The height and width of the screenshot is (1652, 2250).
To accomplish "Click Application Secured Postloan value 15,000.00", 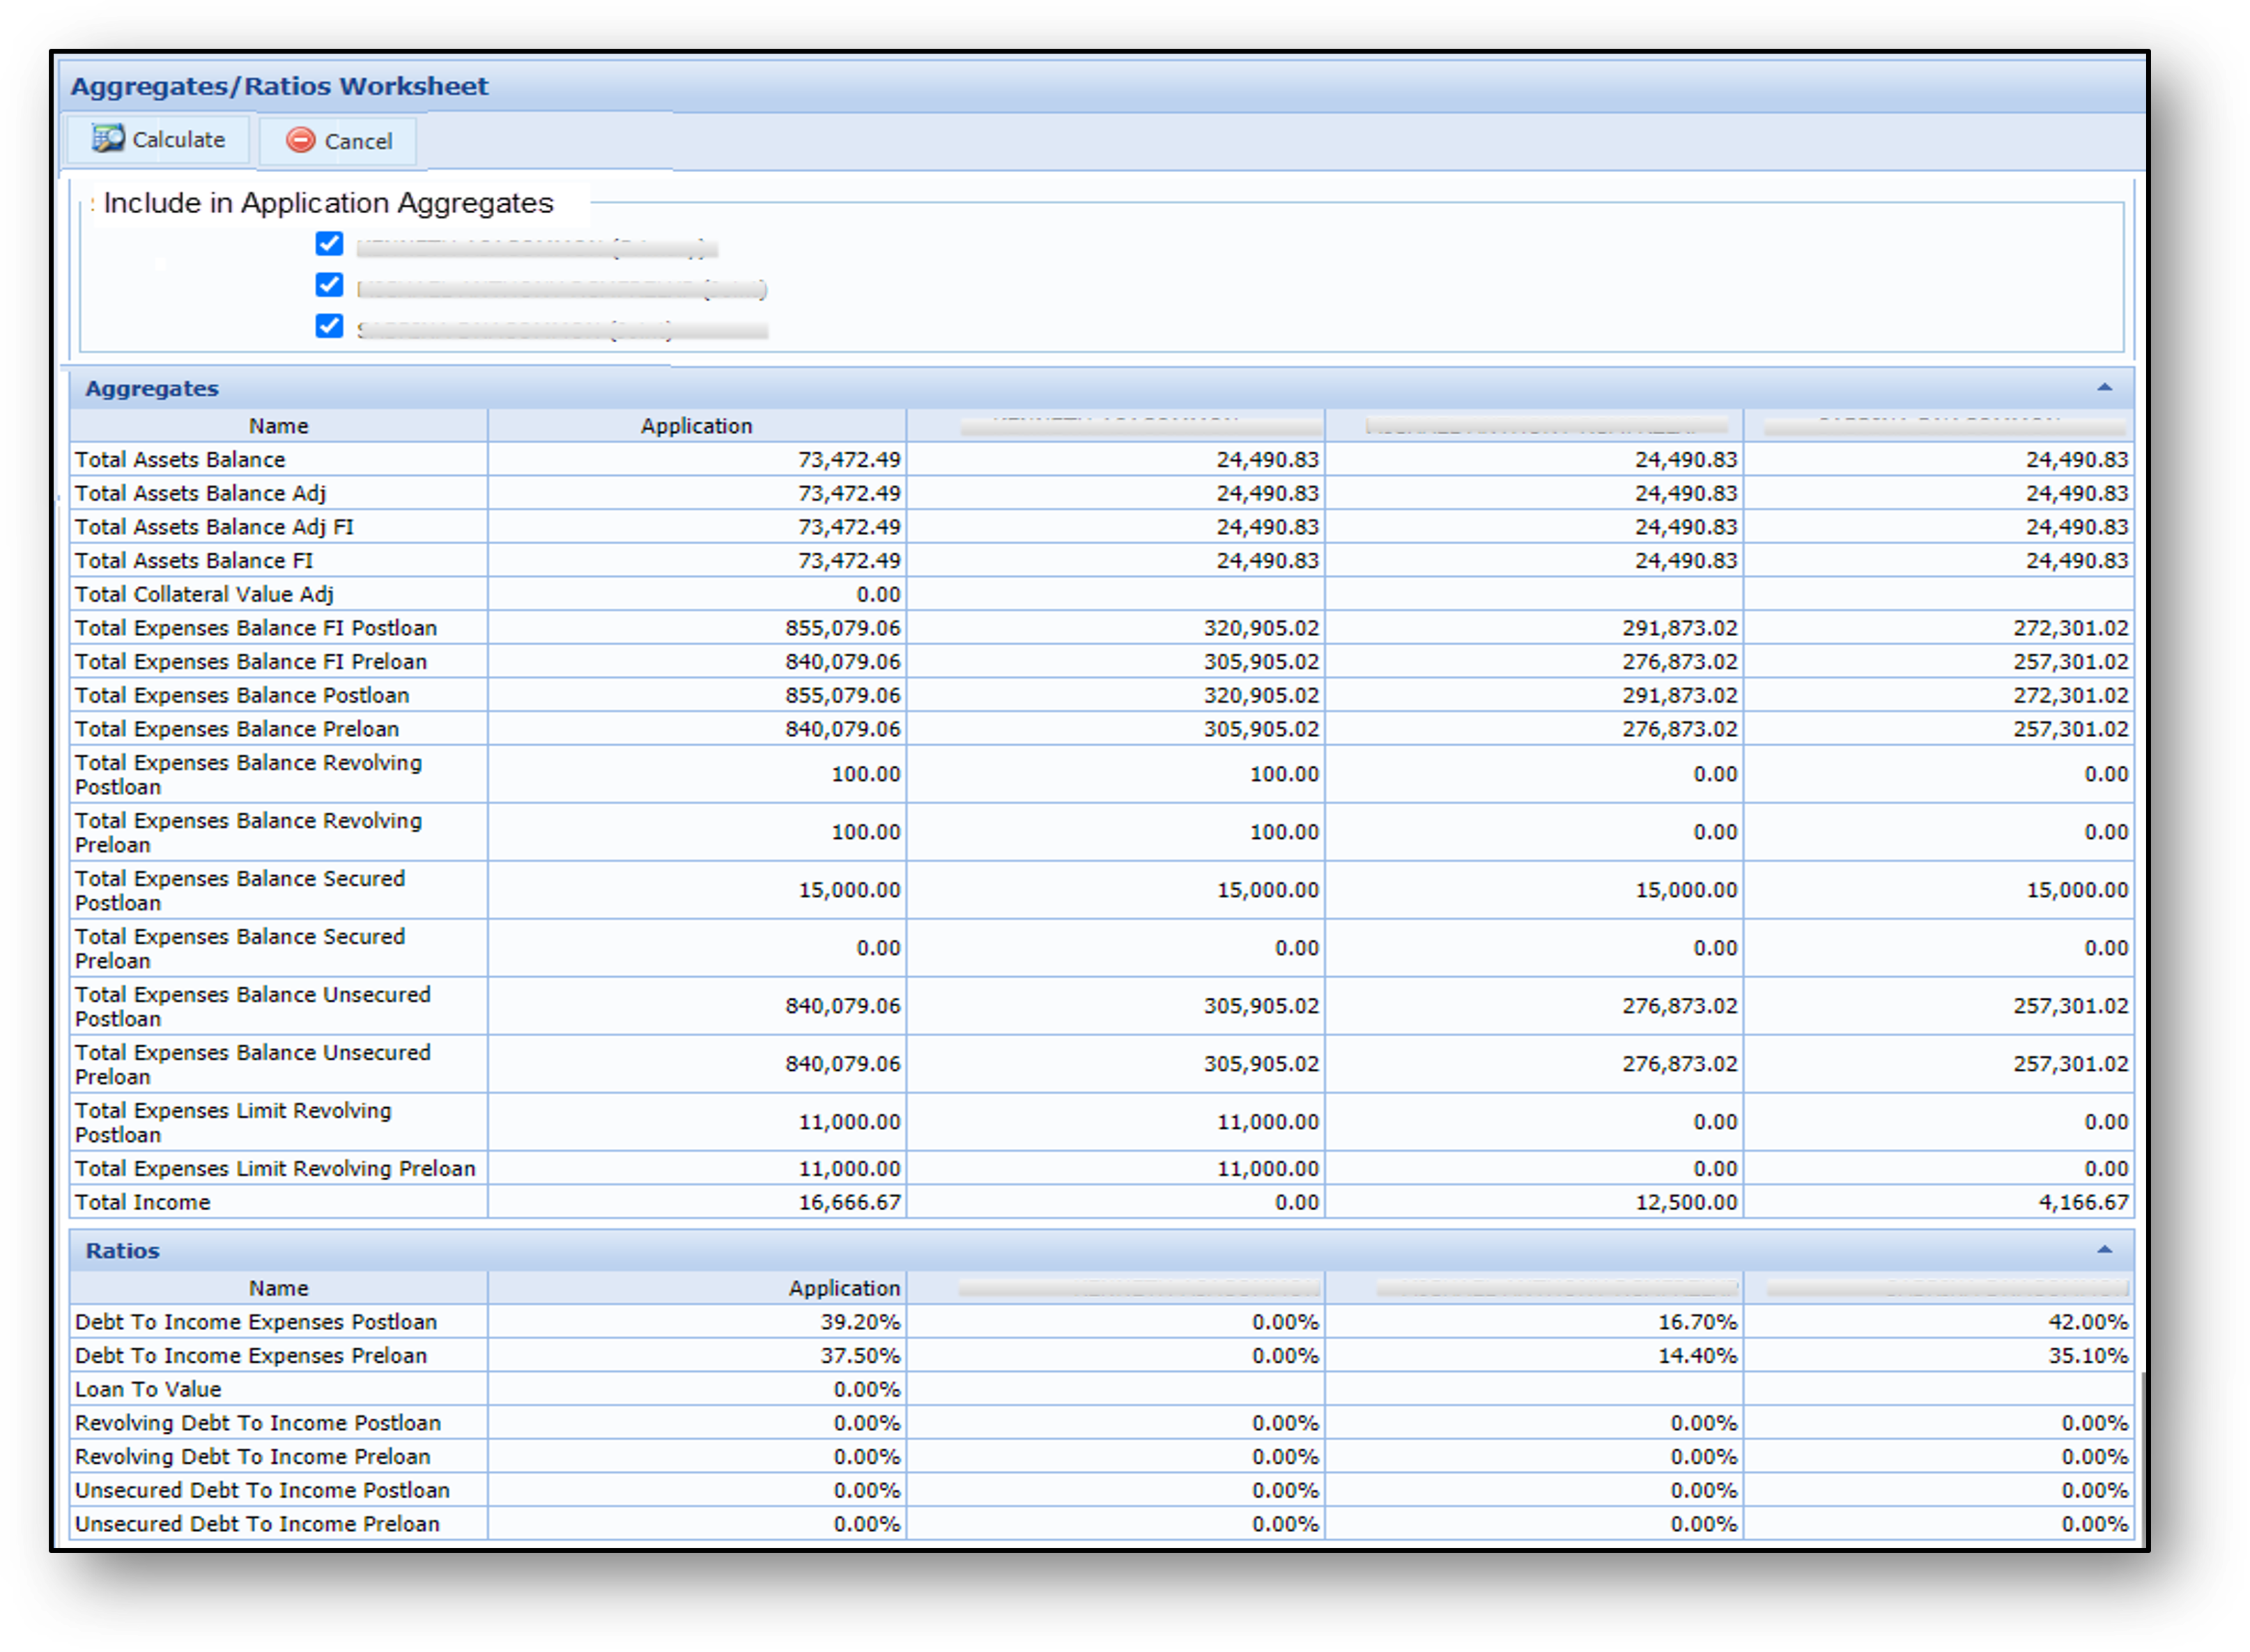I will [x=849, y=890].
